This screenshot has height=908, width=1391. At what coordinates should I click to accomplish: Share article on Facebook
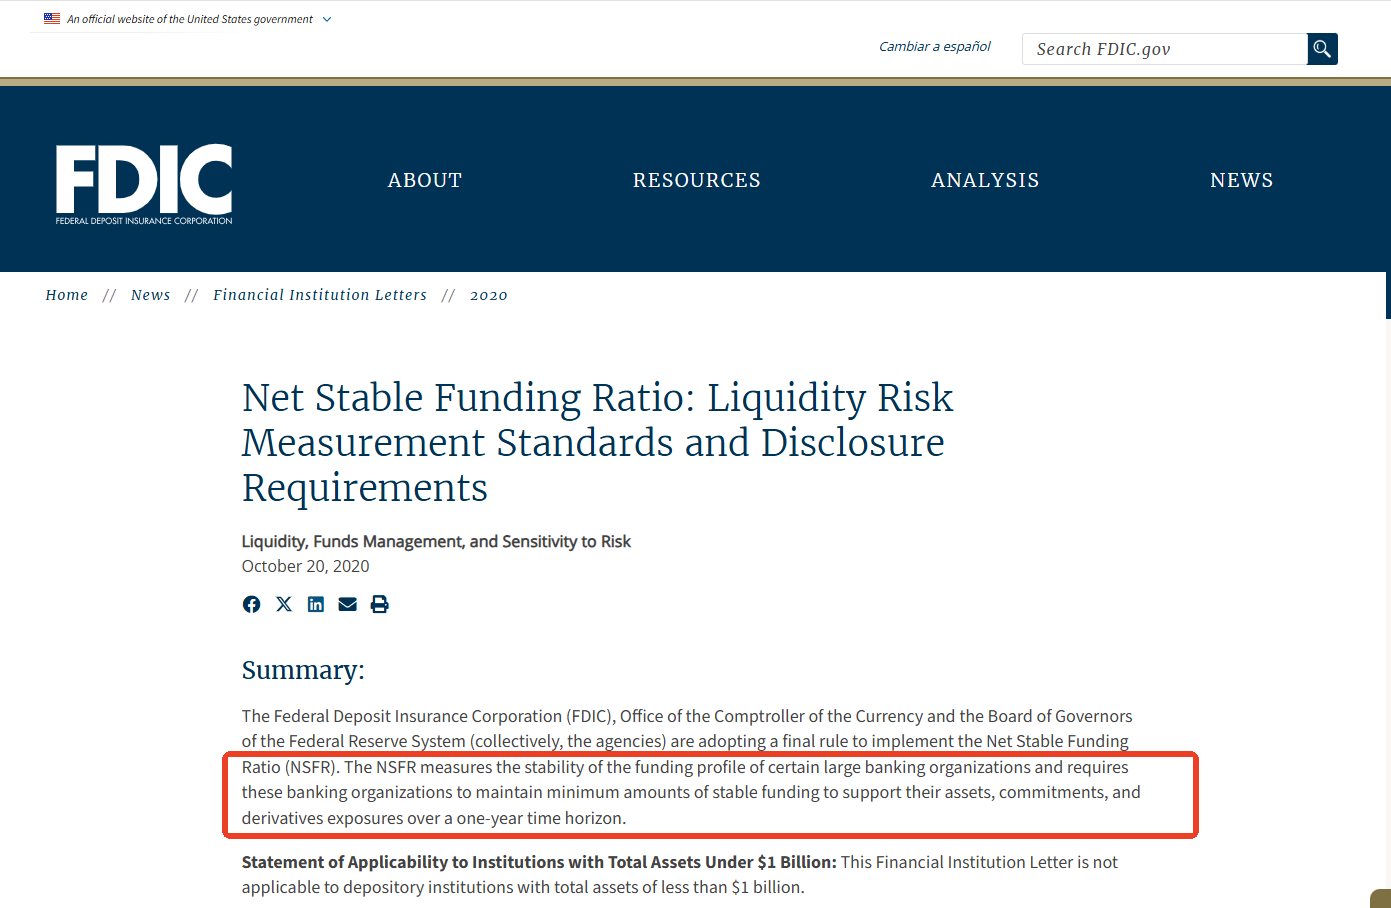coord(251,604)
